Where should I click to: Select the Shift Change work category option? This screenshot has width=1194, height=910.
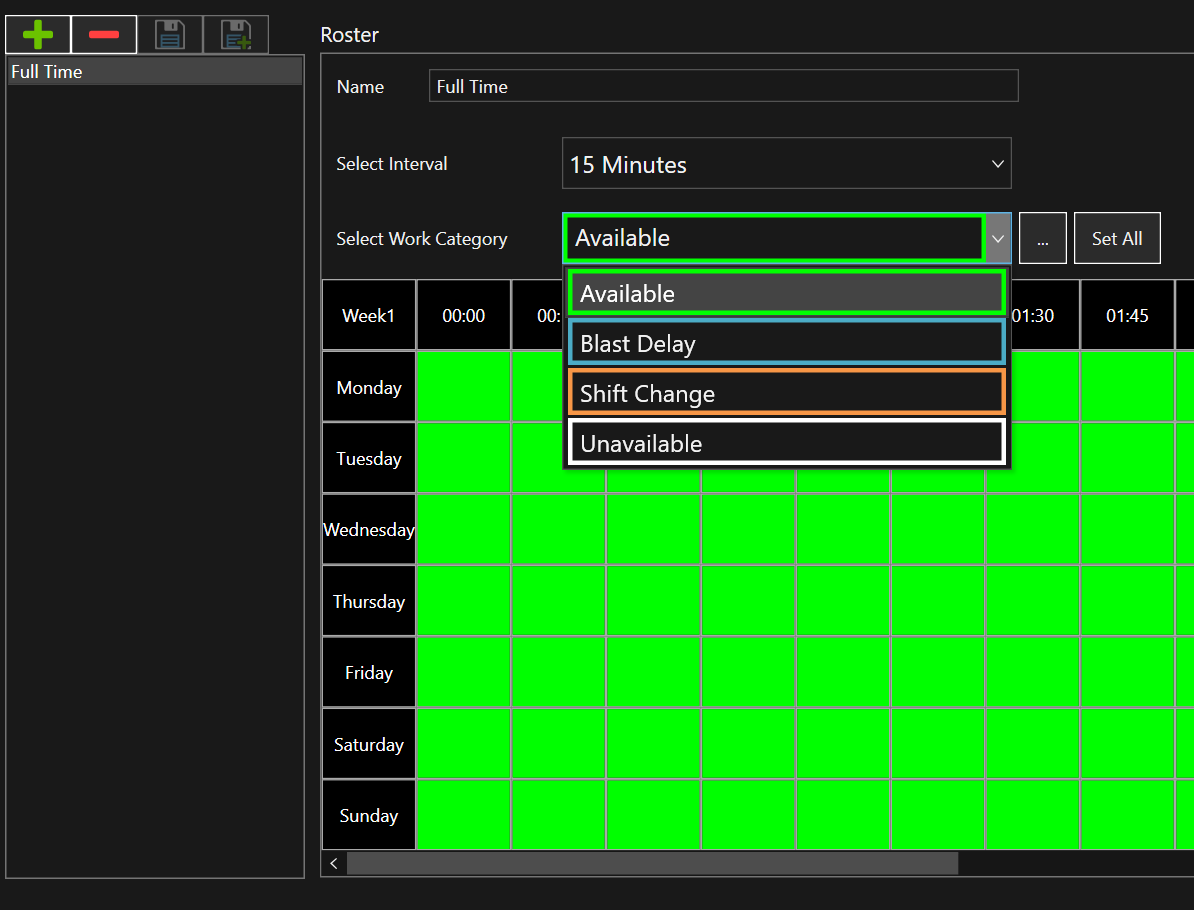click(x=786, y=394)
